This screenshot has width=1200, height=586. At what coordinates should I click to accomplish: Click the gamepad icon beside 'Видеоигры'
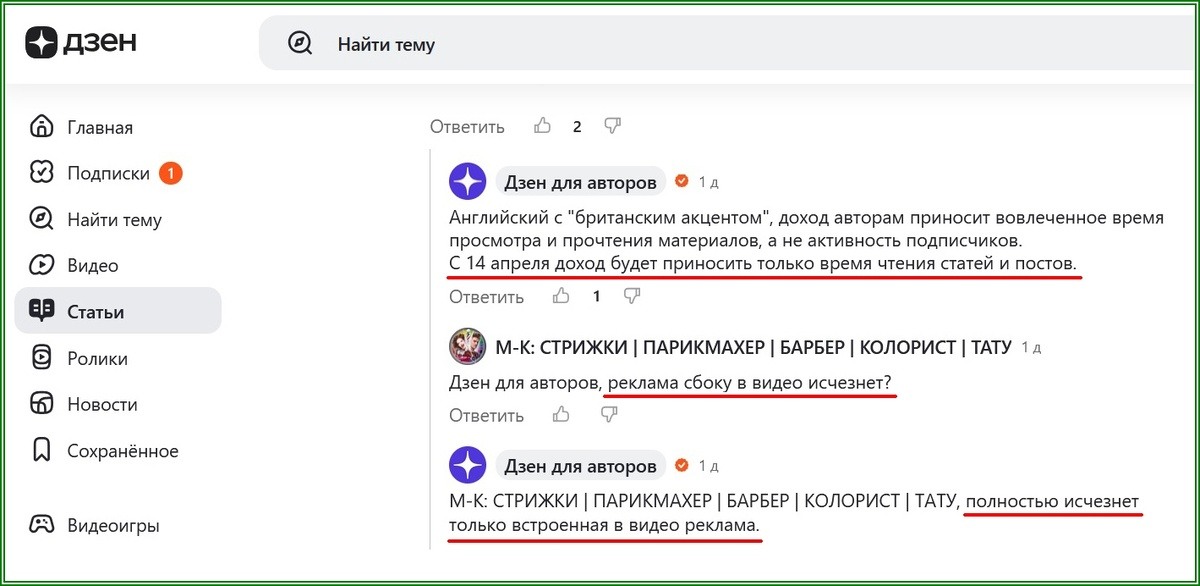[41, 525]
